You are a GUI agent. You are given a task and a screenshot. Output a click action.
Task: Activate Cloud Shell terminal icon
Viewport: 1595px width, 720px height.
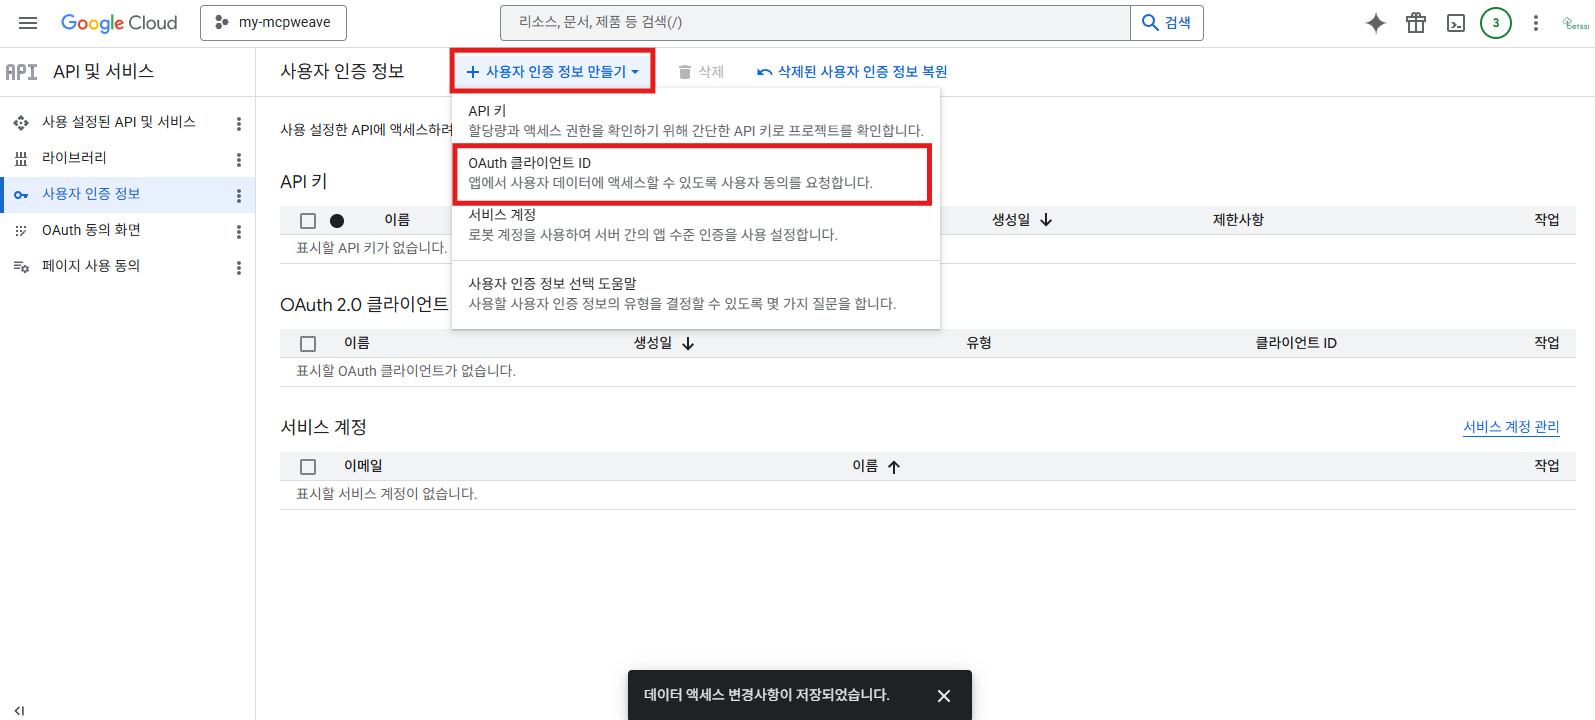1456,23
